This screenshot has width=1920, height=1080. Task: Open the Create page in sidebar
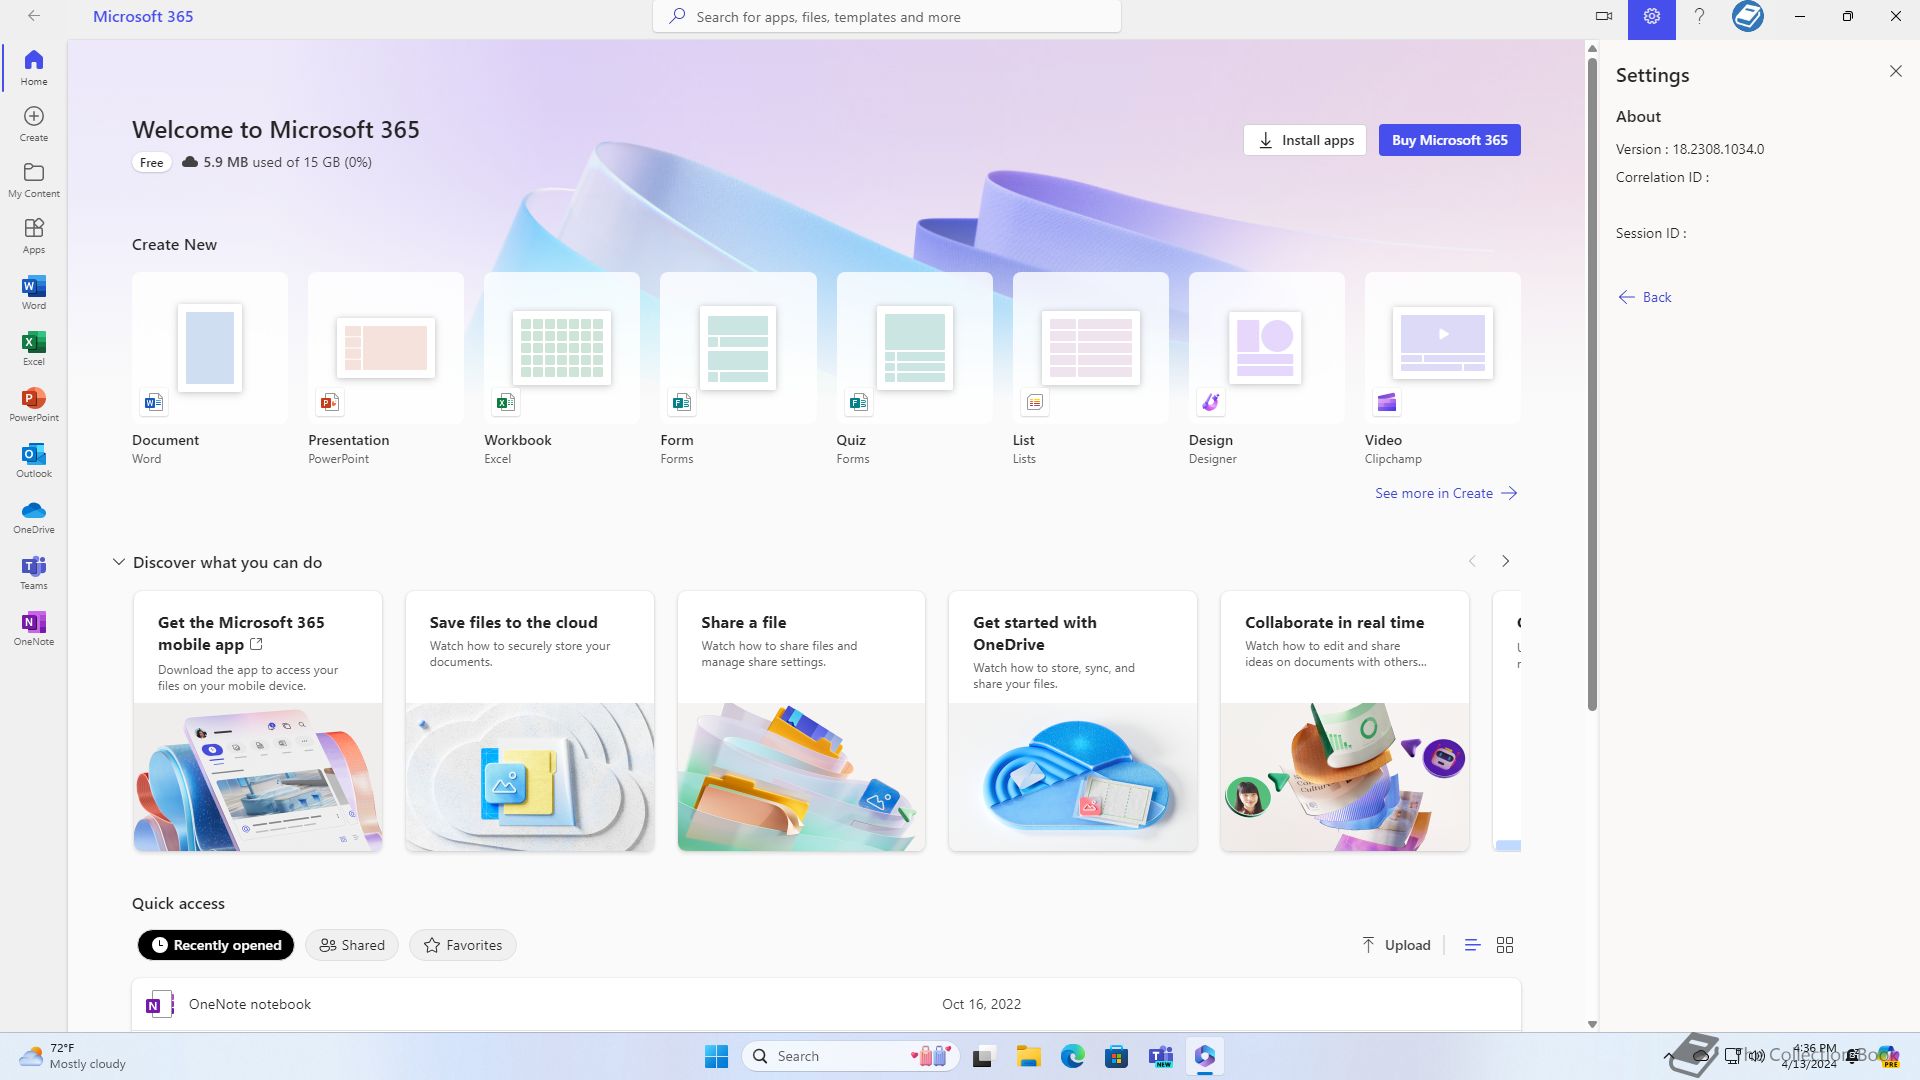tap(34, 124)
